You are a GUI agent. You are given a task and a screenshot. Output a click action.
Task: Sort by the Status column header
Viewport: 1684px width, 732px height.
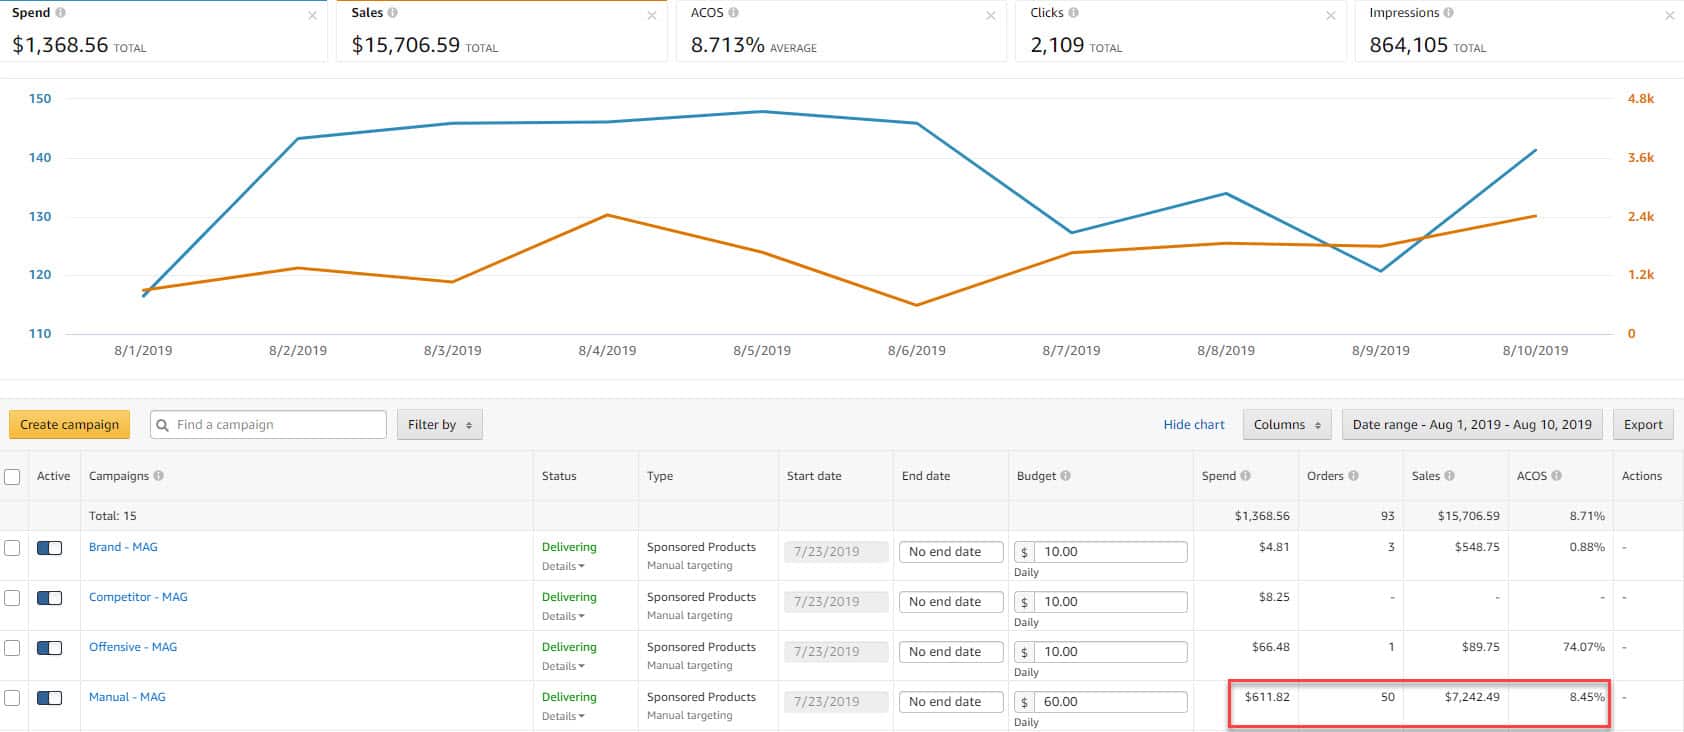559,476
